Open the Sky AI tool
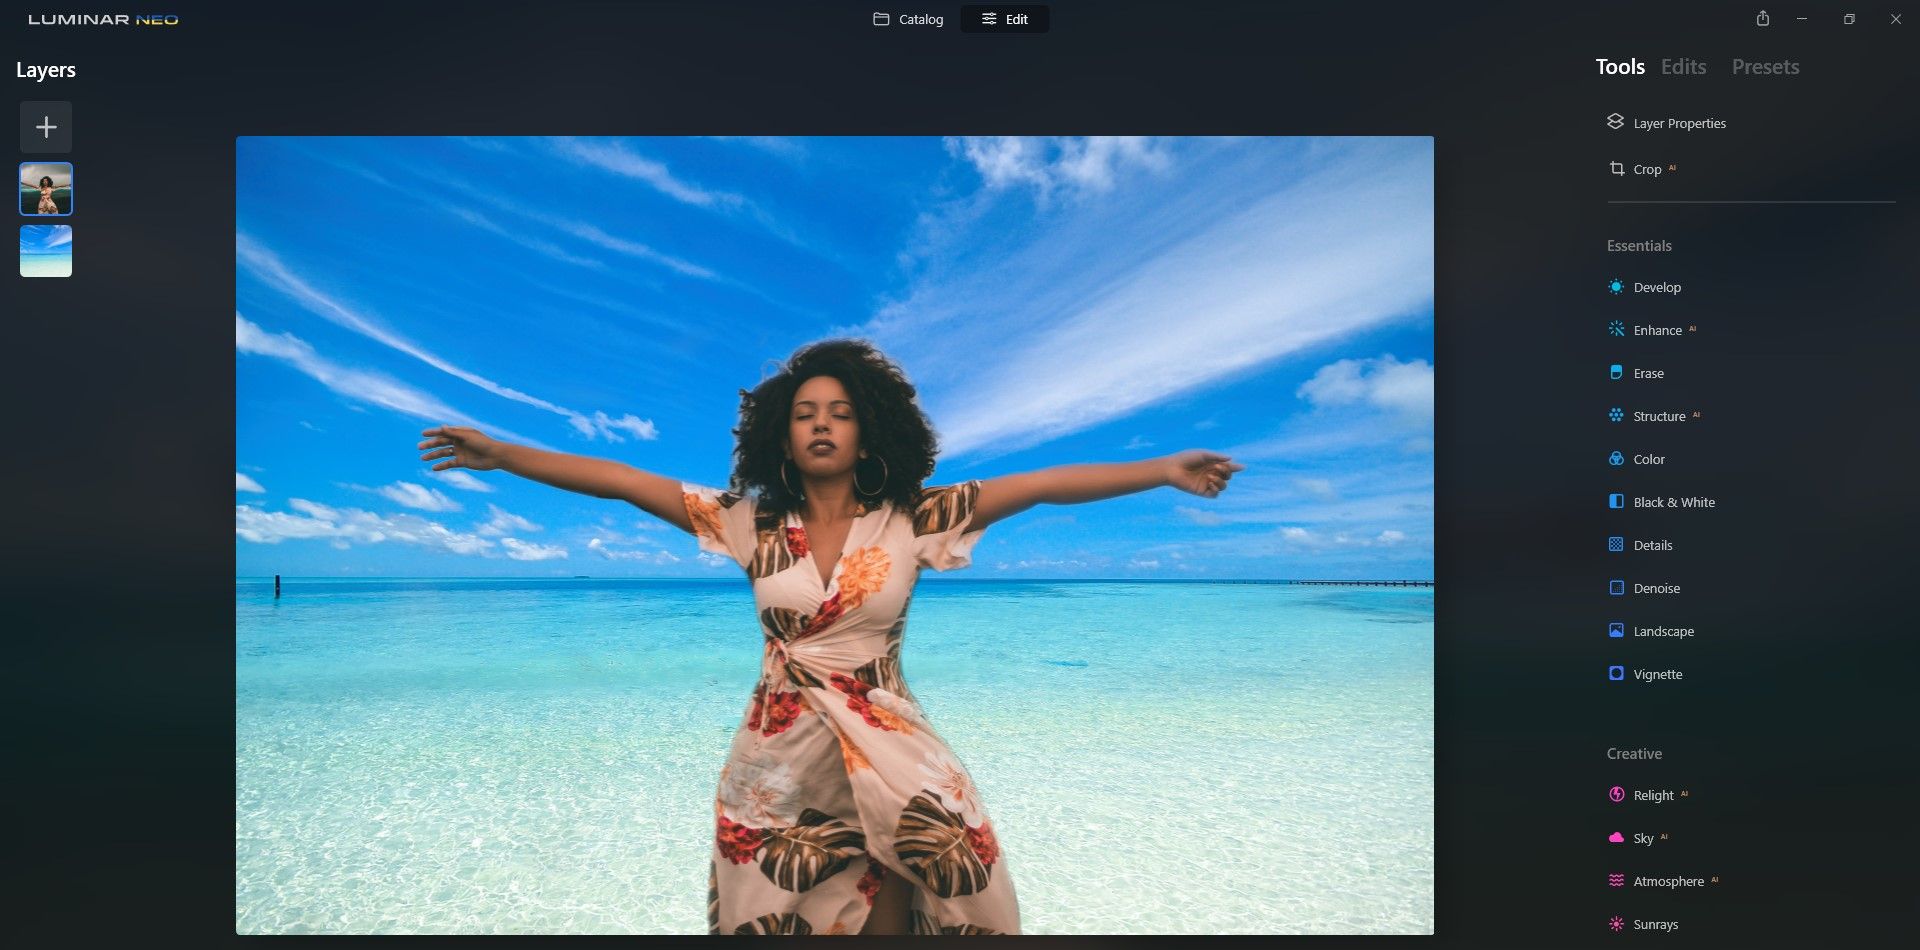This screenshot has width=1920, height=950. click(x=1637, y=838)
